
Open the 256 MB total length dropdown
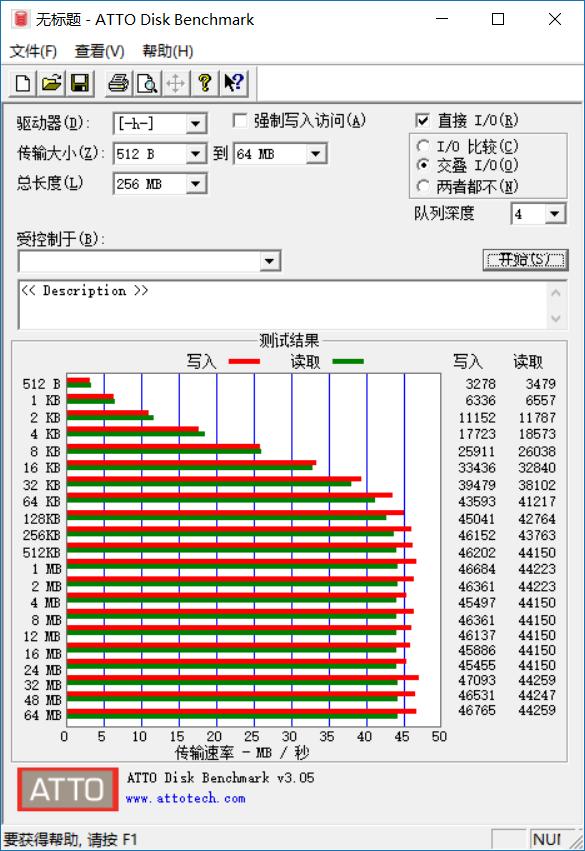195,184
